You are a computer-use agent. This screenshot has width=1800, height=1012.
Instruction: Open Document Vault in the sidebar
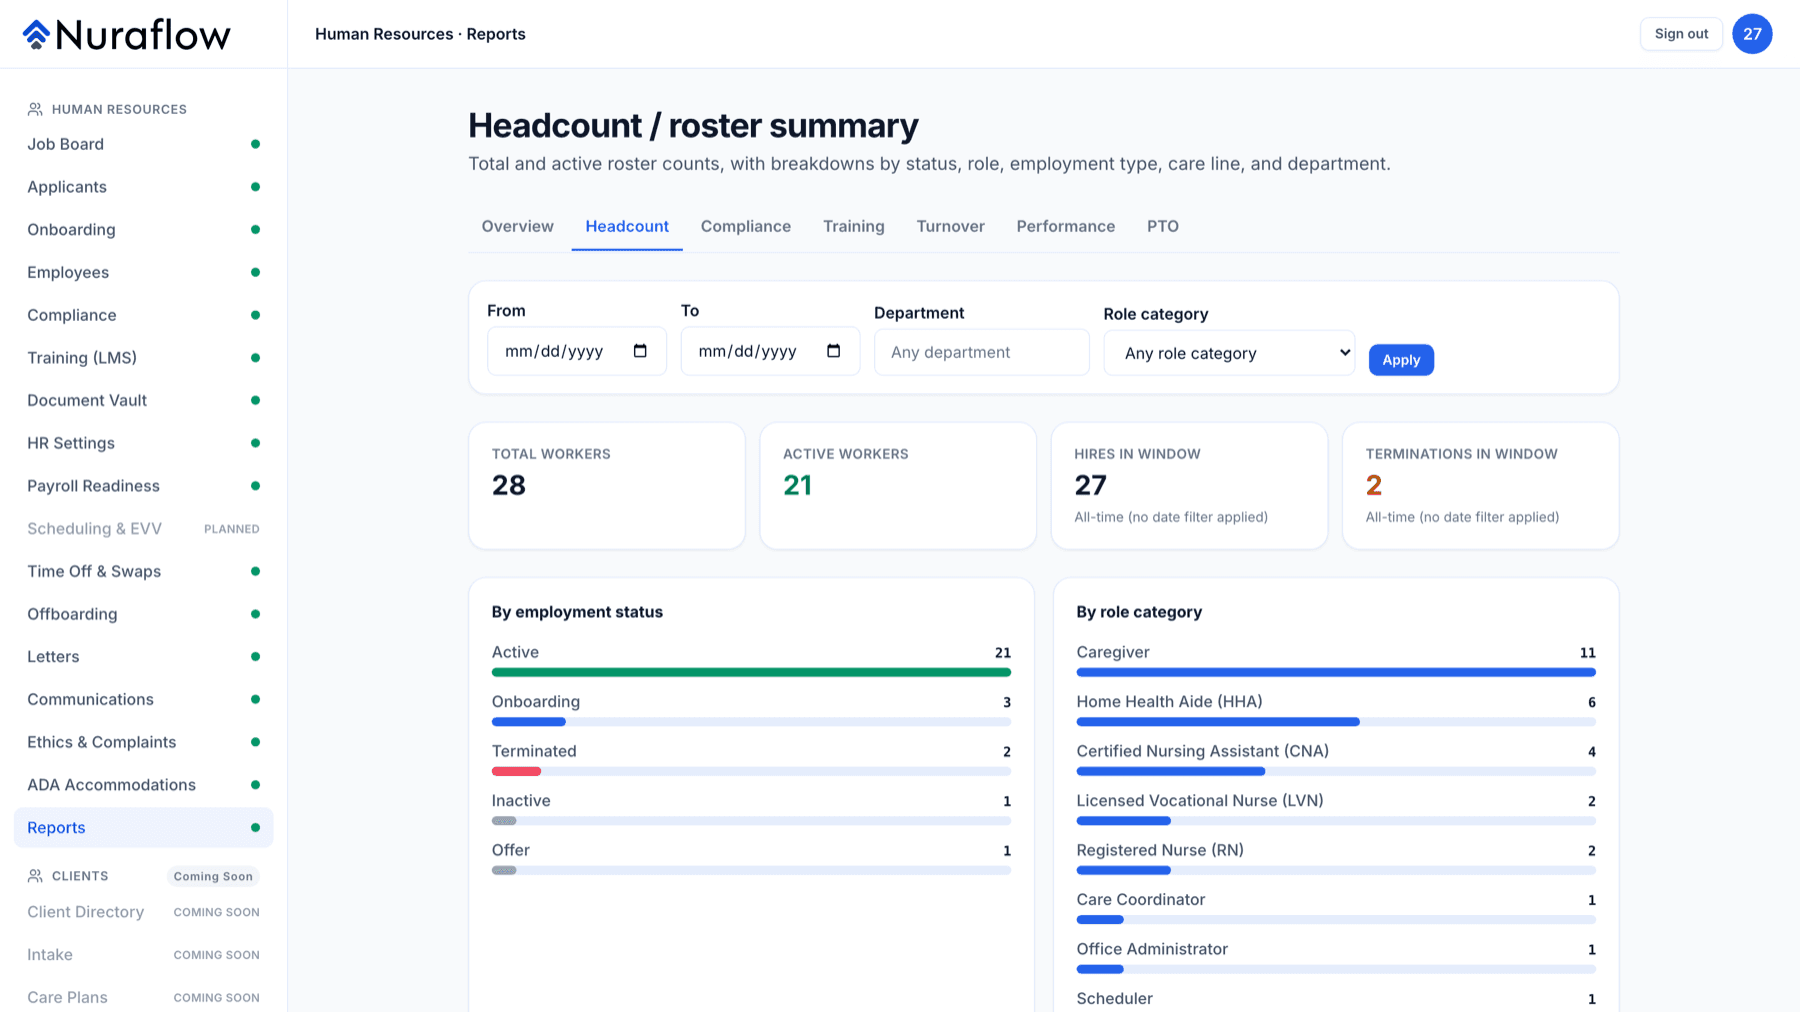(x=143, y=400)
